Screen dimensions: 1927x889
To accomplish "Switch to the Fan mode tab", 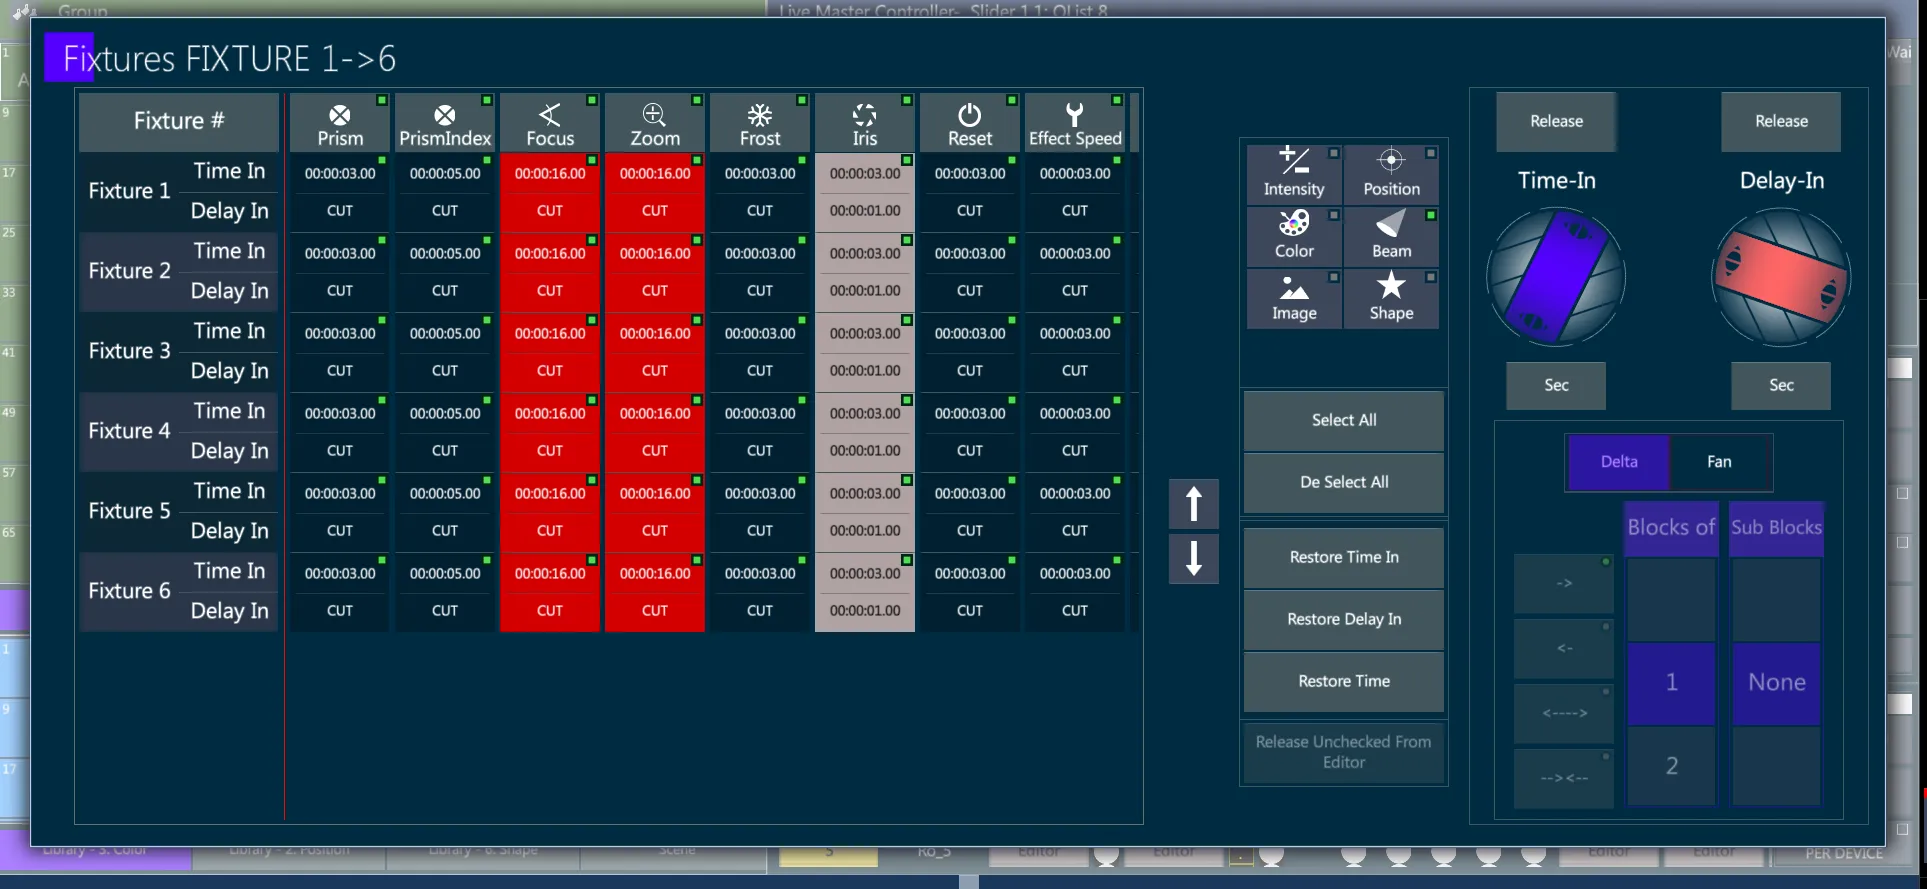I will click(x=1720, y=462).
